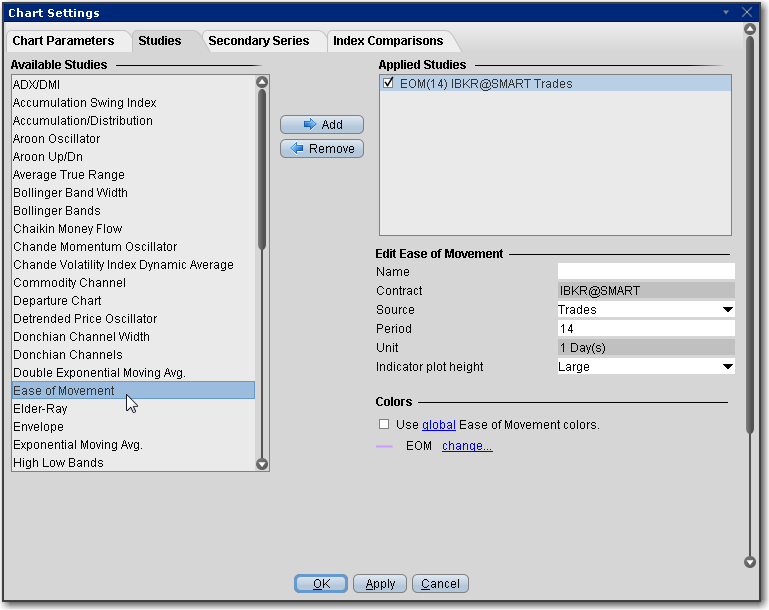Close the Chart Settings dialog

[x=746, y=12]
